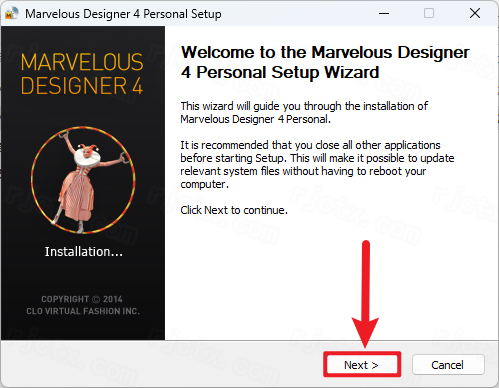
Task: Click the 'It is recommended that you close' paragraph
Action: (317, 165)
